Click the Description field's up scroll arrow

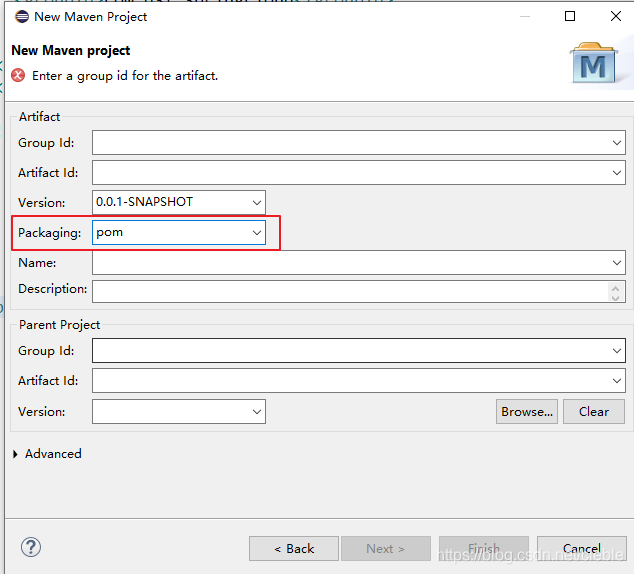pos(615,288)
